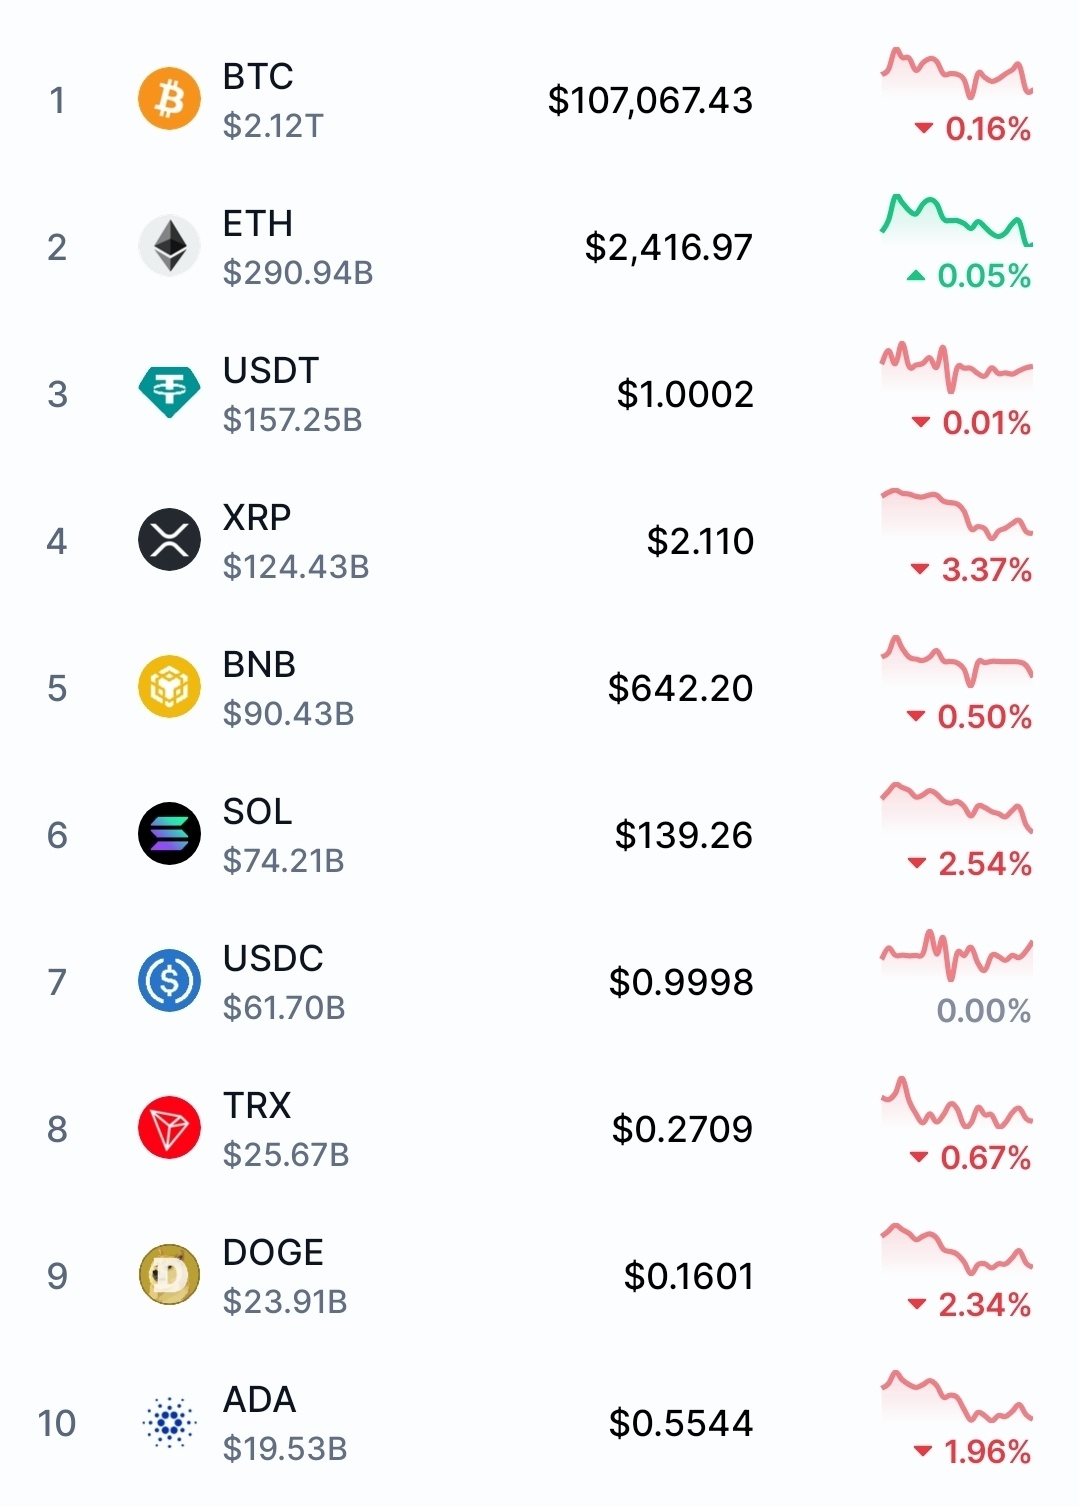Open the XRP coin icon
1079x1507 pixels.
169,540
